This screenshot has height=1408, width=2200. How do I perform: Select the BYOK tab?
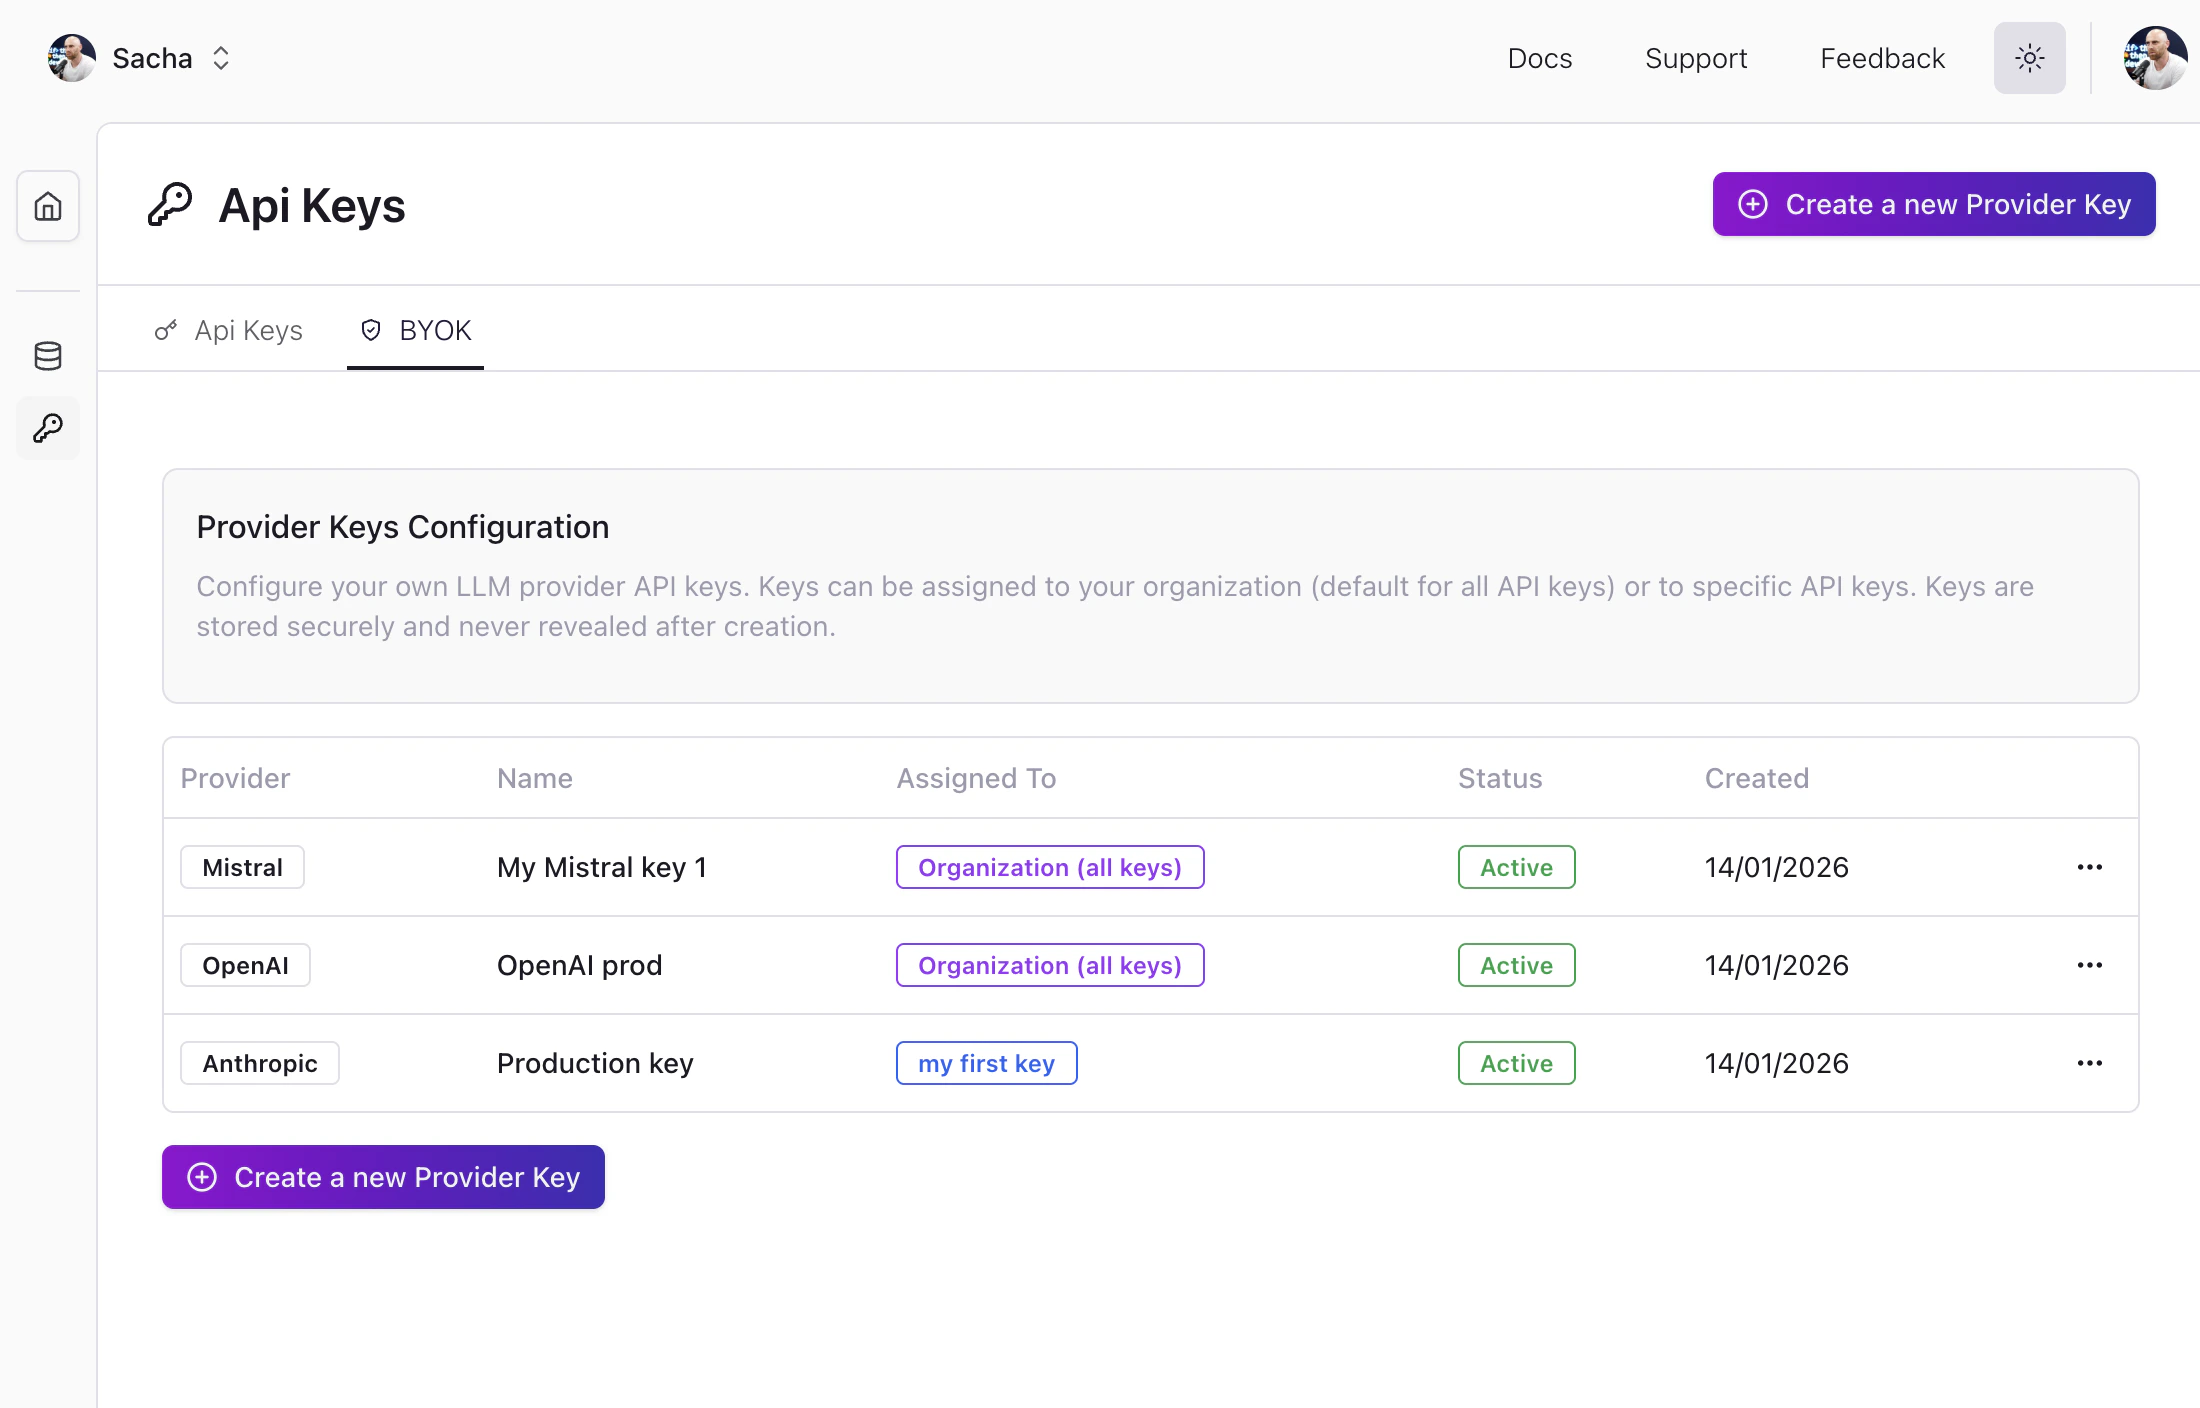click(415, 330)
